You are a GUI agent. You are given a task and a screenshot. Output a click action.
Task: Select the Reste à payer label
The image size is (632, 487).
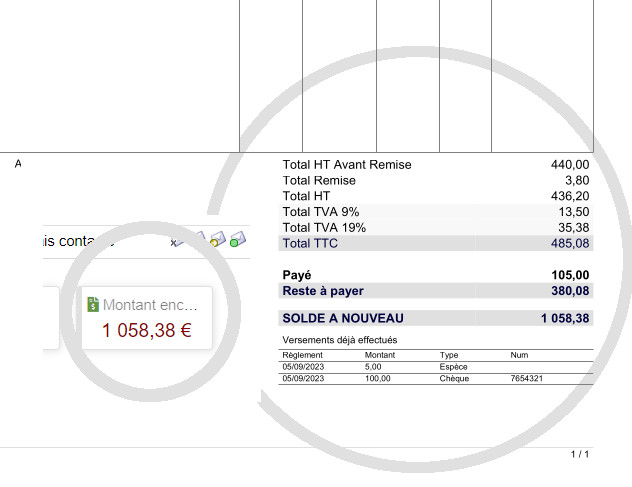(x=323, y=291)
